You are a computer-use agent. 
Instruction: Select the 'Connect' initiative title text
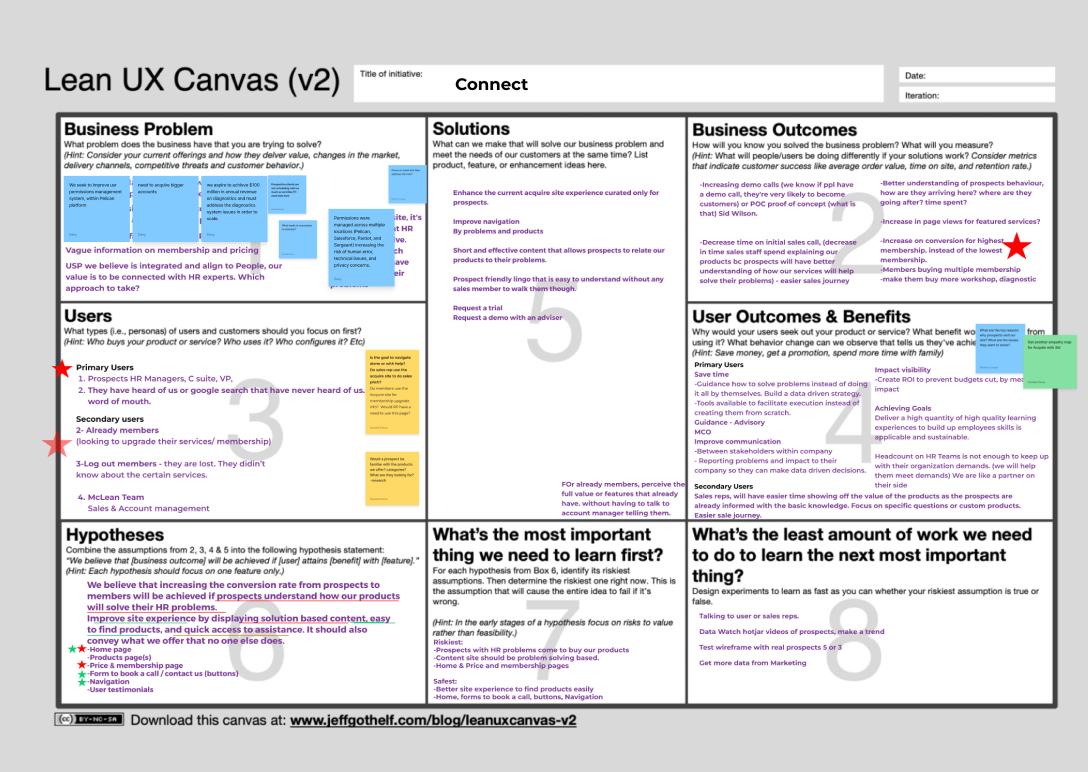[x=491, y=85]
